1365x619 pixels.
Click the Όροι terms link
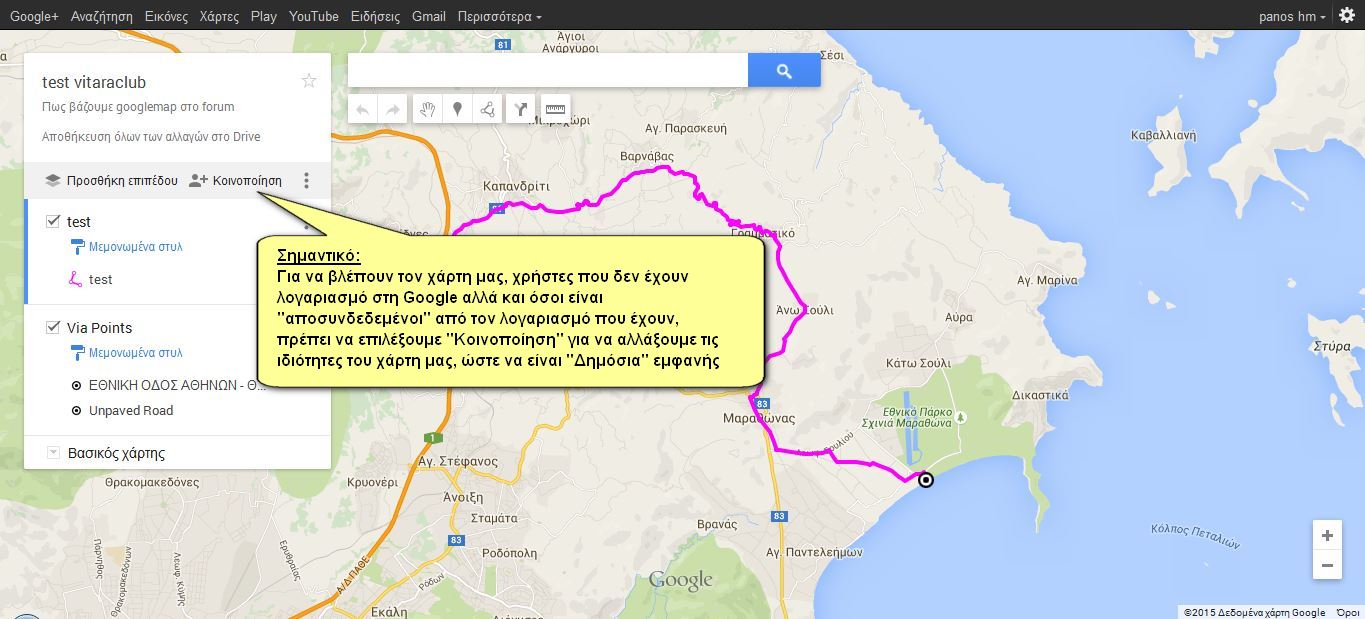coord(1347,612)
